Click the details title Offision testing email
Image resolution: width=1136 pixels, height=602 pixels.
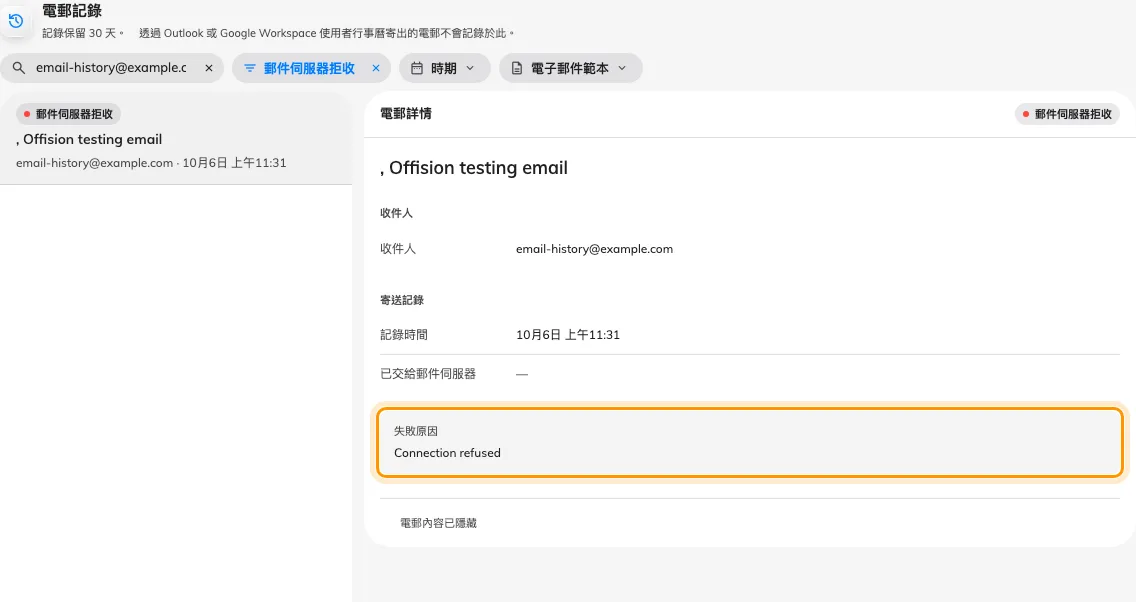pos(474,168)
